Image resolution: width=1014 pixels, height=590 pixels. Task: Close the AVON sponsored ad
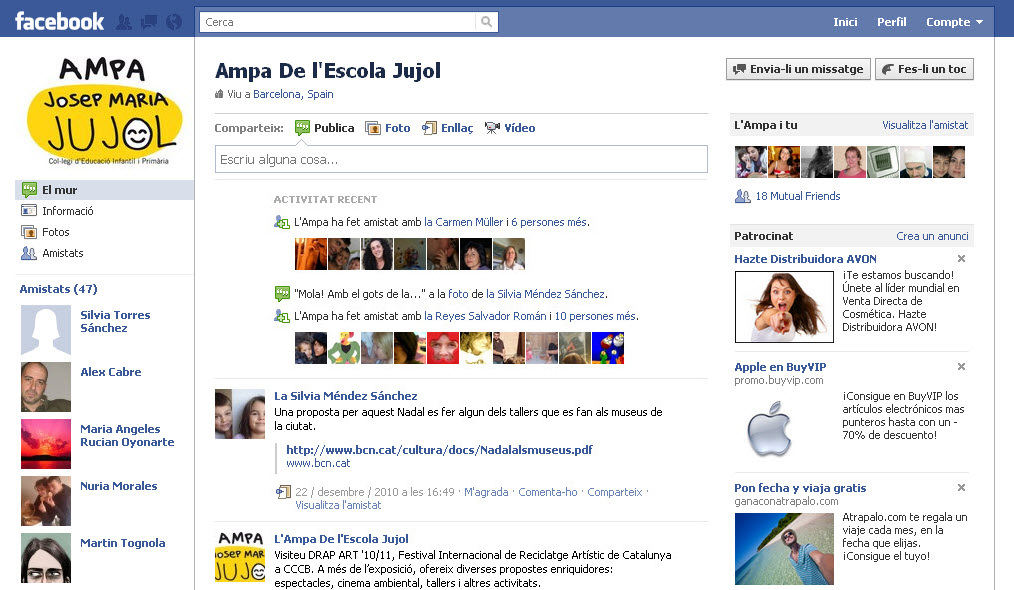[x=961, y=259]
